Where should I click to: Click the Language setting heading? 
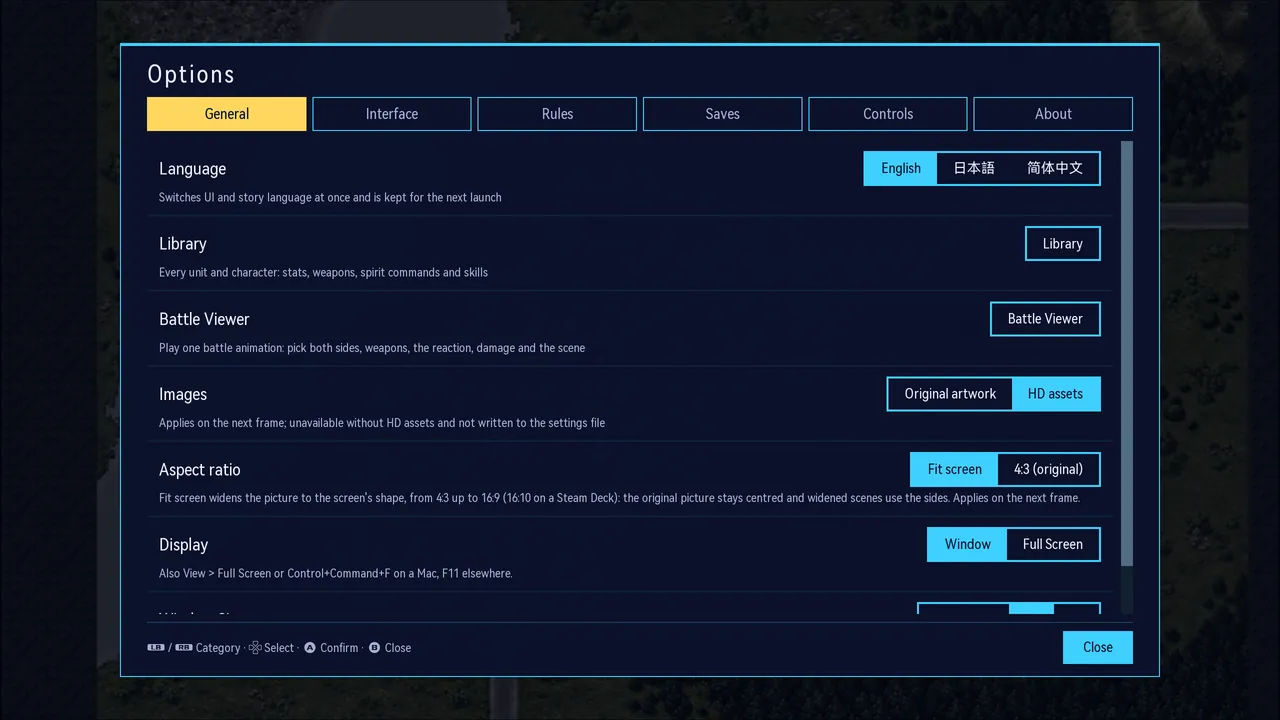(x=192, y=169)
